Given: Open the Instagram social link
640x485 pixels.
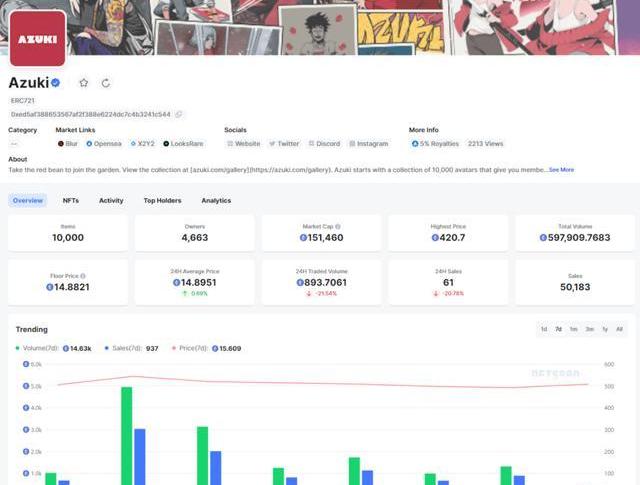Looking at the screenshot, I should point(369,144).
